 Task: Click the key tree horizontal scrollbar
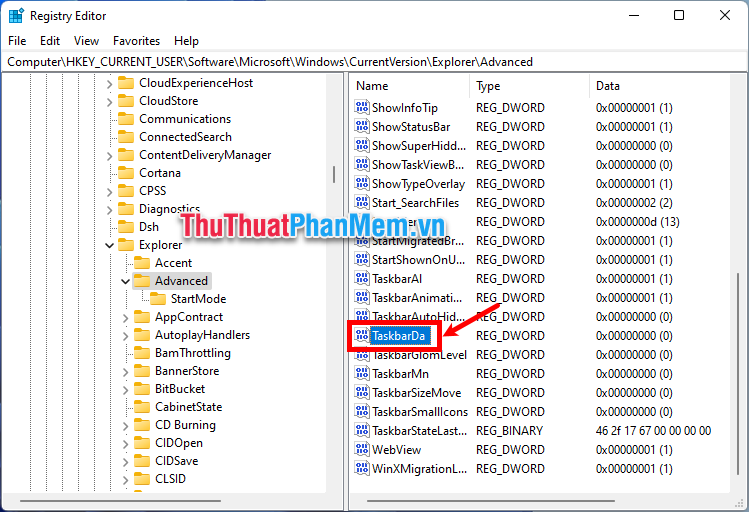tap(120, 501)
